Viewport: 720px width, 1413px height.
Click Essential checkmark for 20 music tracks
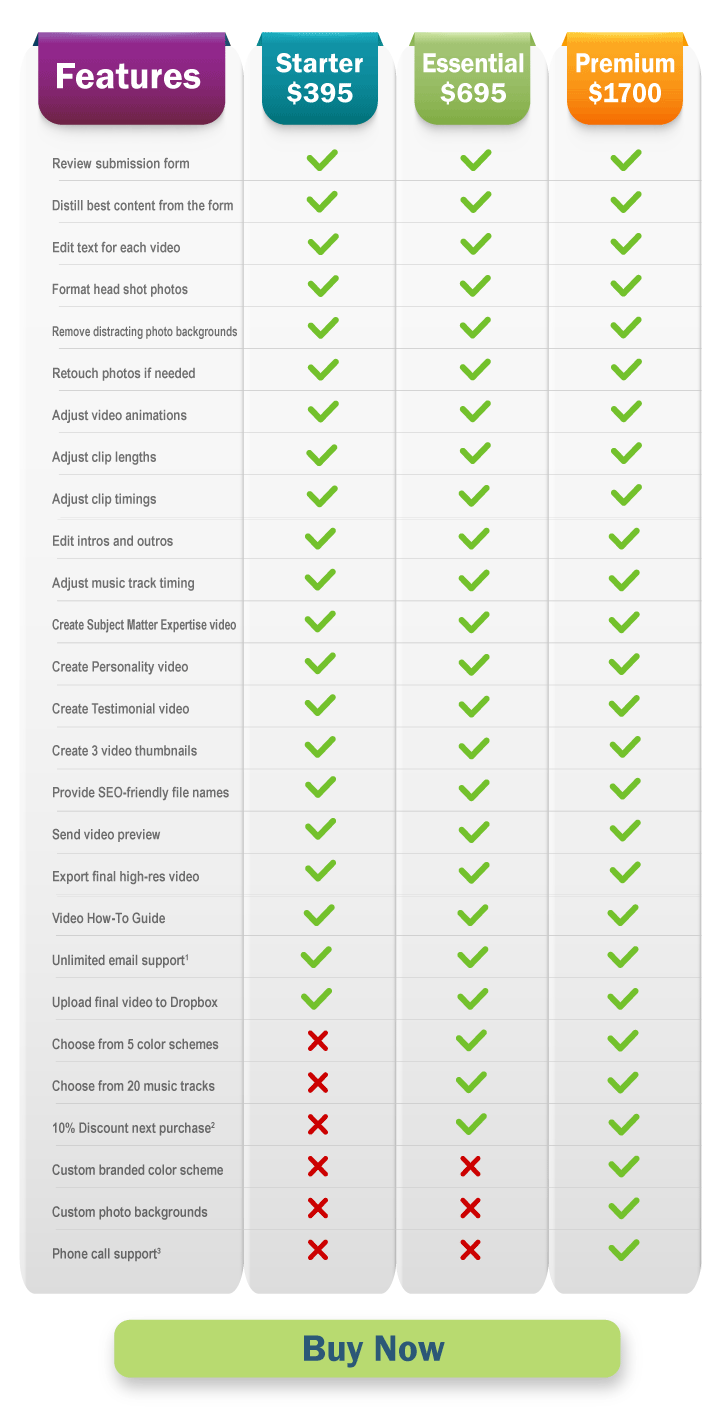471,1082
